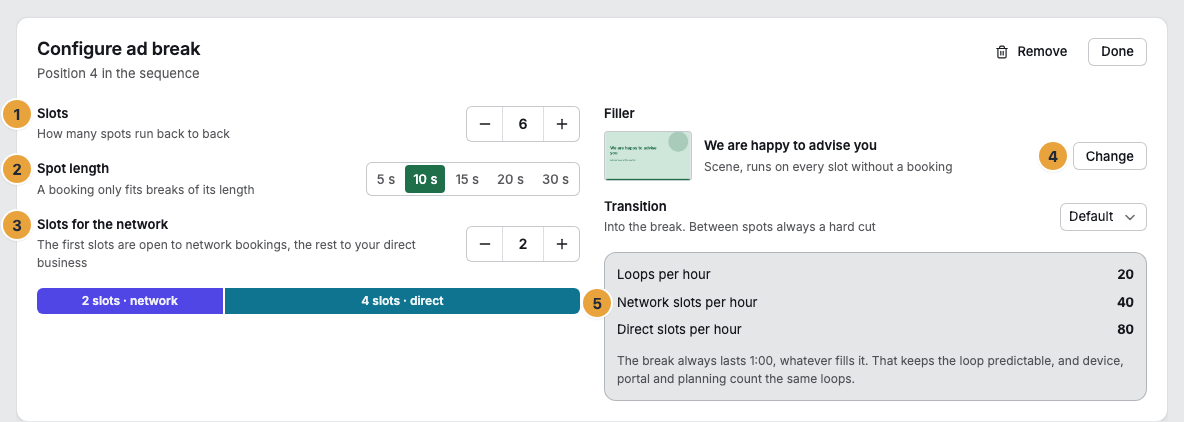The image size is (1184, 422).
Task: Click the Done button
Action: [x=1117, y=52]
